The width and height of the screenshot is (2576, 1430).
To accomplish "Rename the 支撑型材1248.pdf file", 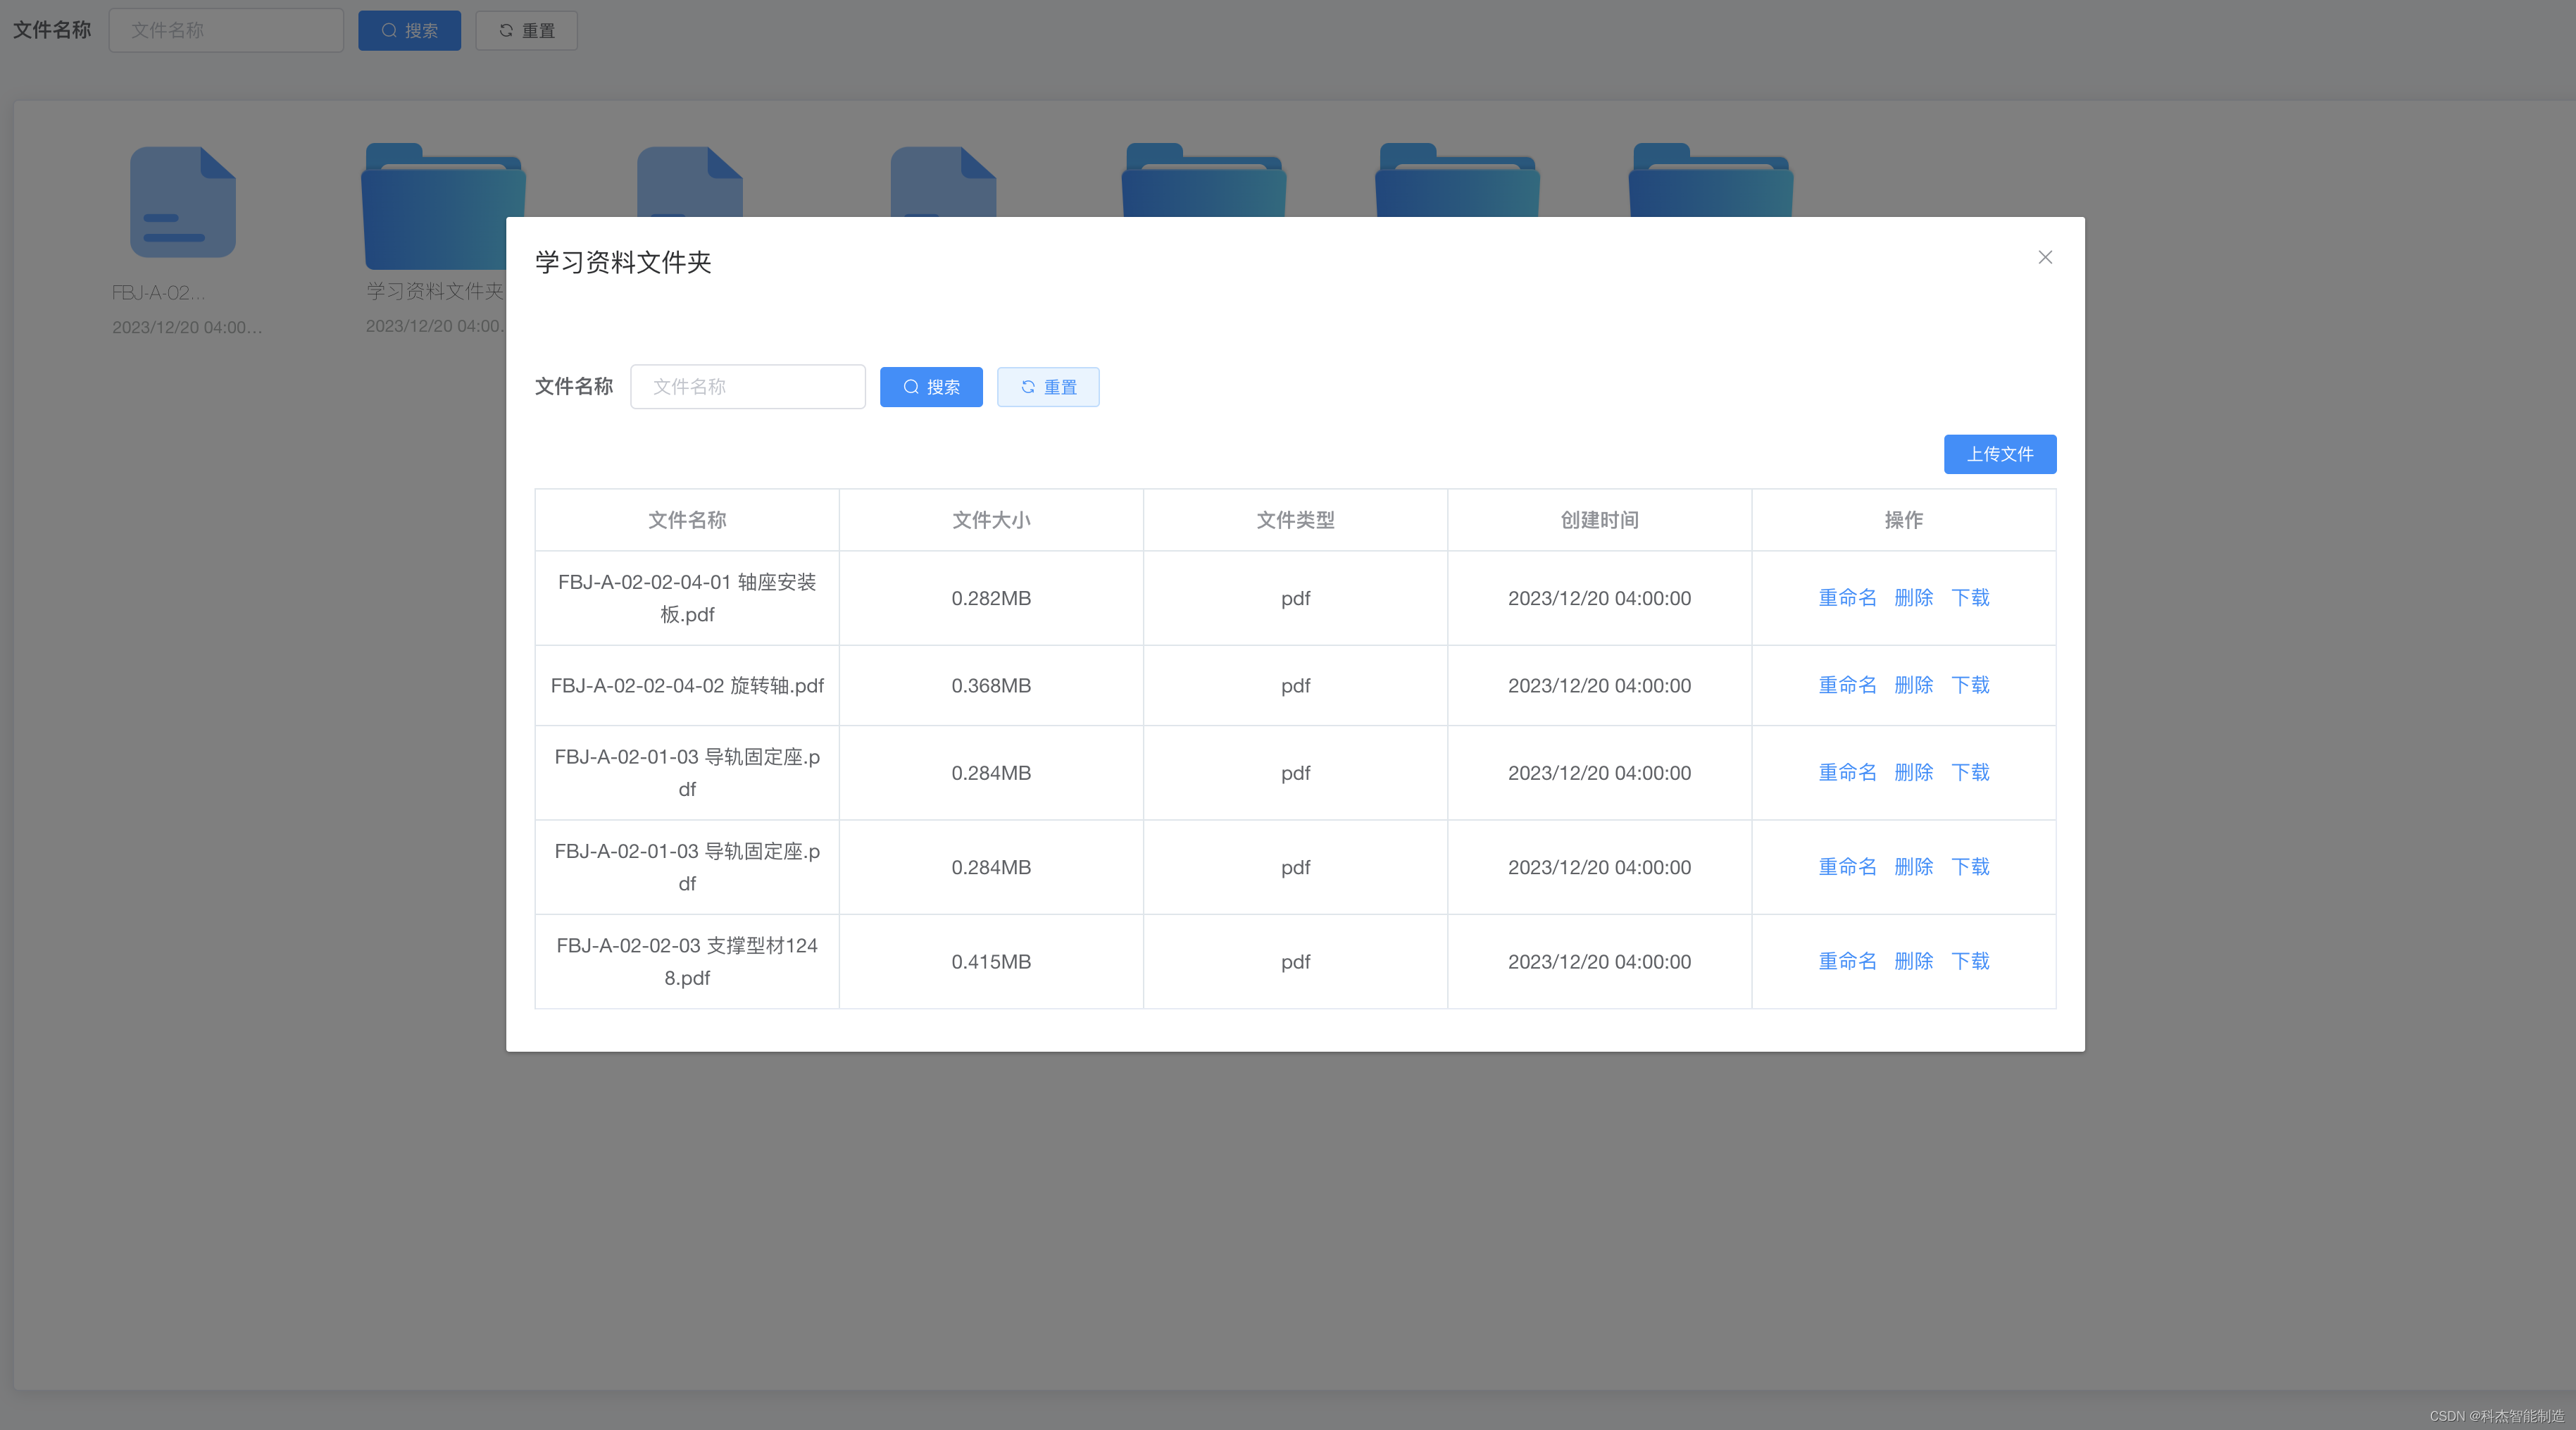I will pos(1847,961).
